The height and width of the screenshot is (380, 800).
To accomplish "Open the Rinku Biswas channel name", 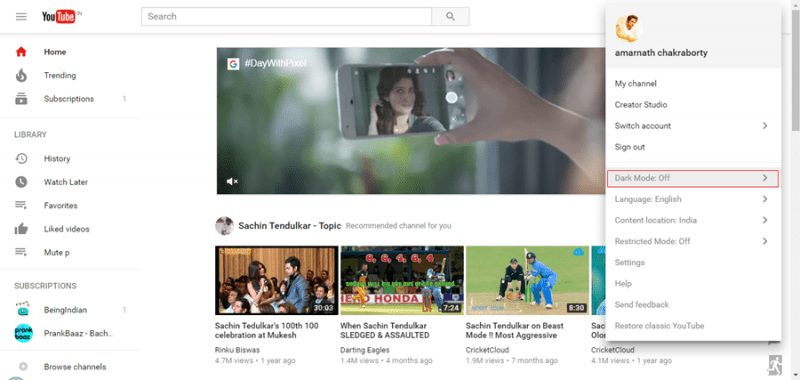I will [x=237, y=350].
